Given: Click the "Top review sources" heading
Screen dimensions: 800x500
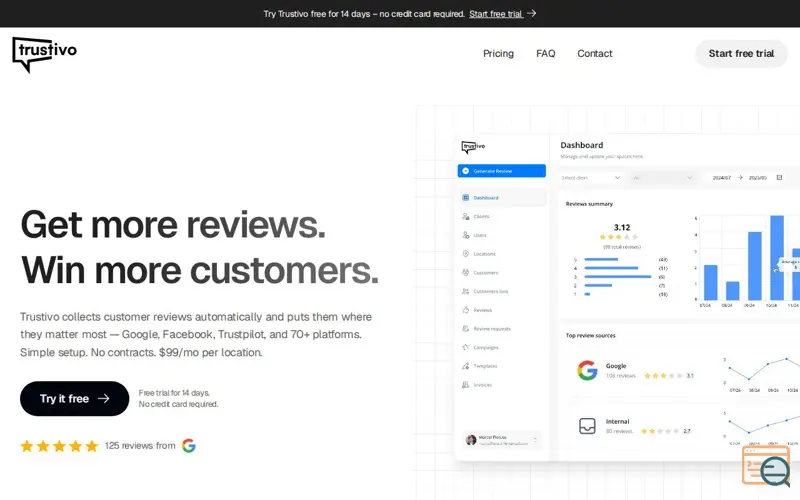Looking at the screenshot, I should coord(590,335).
